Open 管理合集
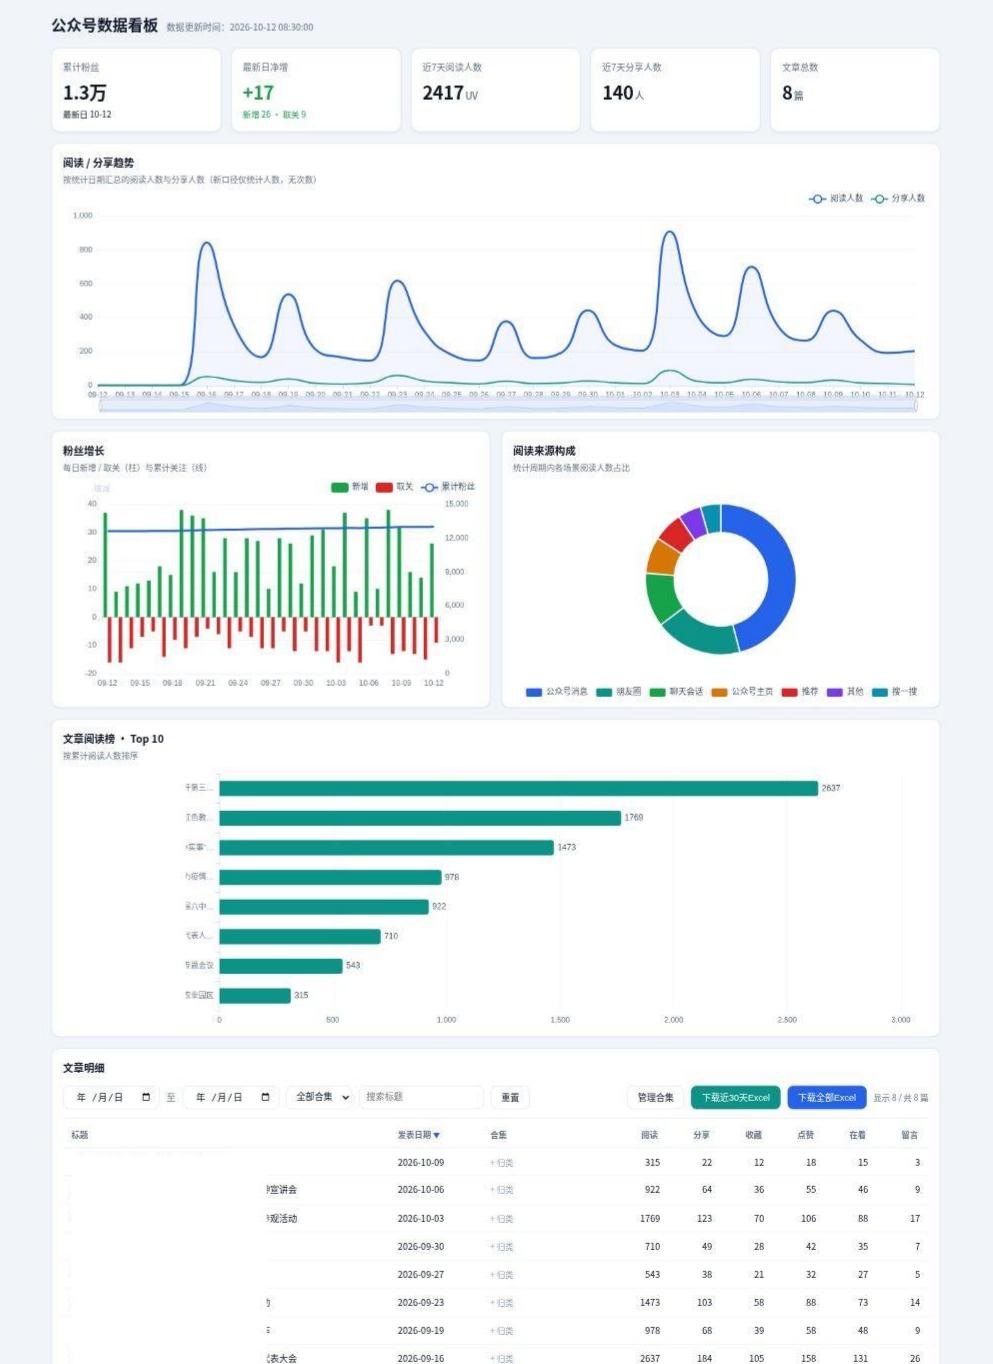 pyautogui.click(x=656, y=1097)
